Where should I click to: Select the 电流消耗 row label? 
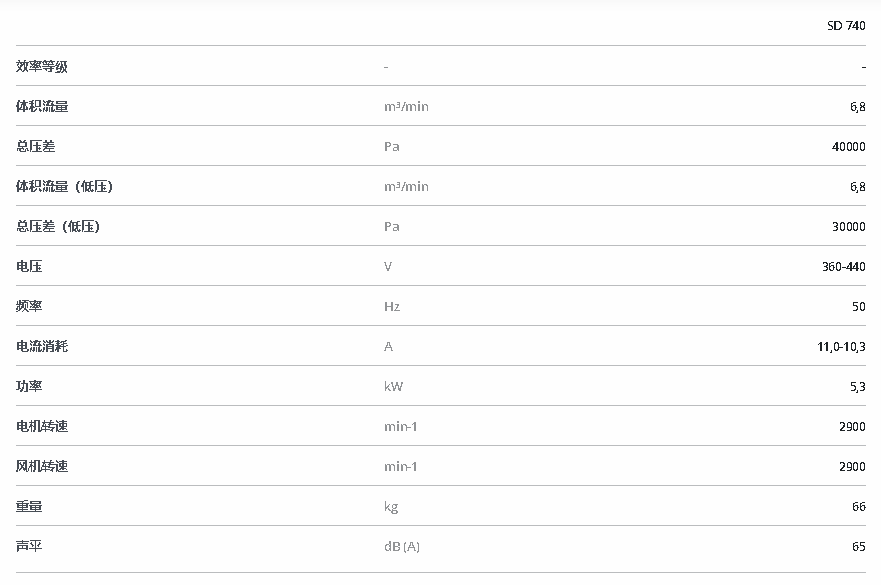pyautogui.click(x=42, y=346)
